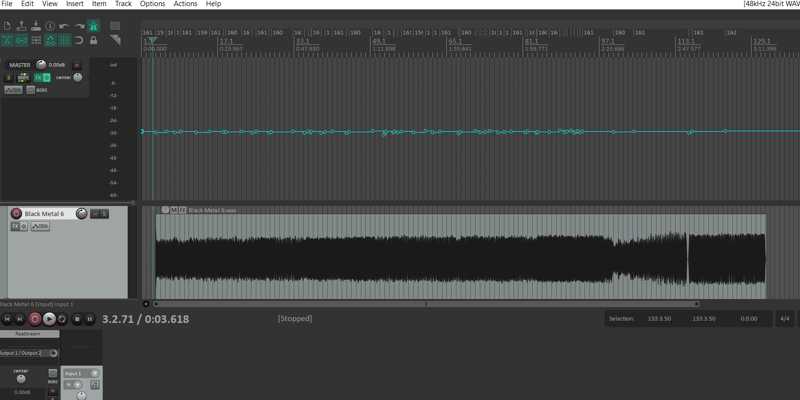
Task: Click the transport Go to start button
Action: 7,319
